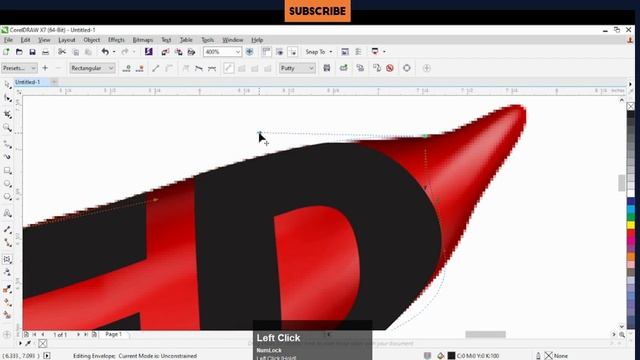Click the blue color swatch in palette
Screen dimensions: 640x360
pos(631,202)
